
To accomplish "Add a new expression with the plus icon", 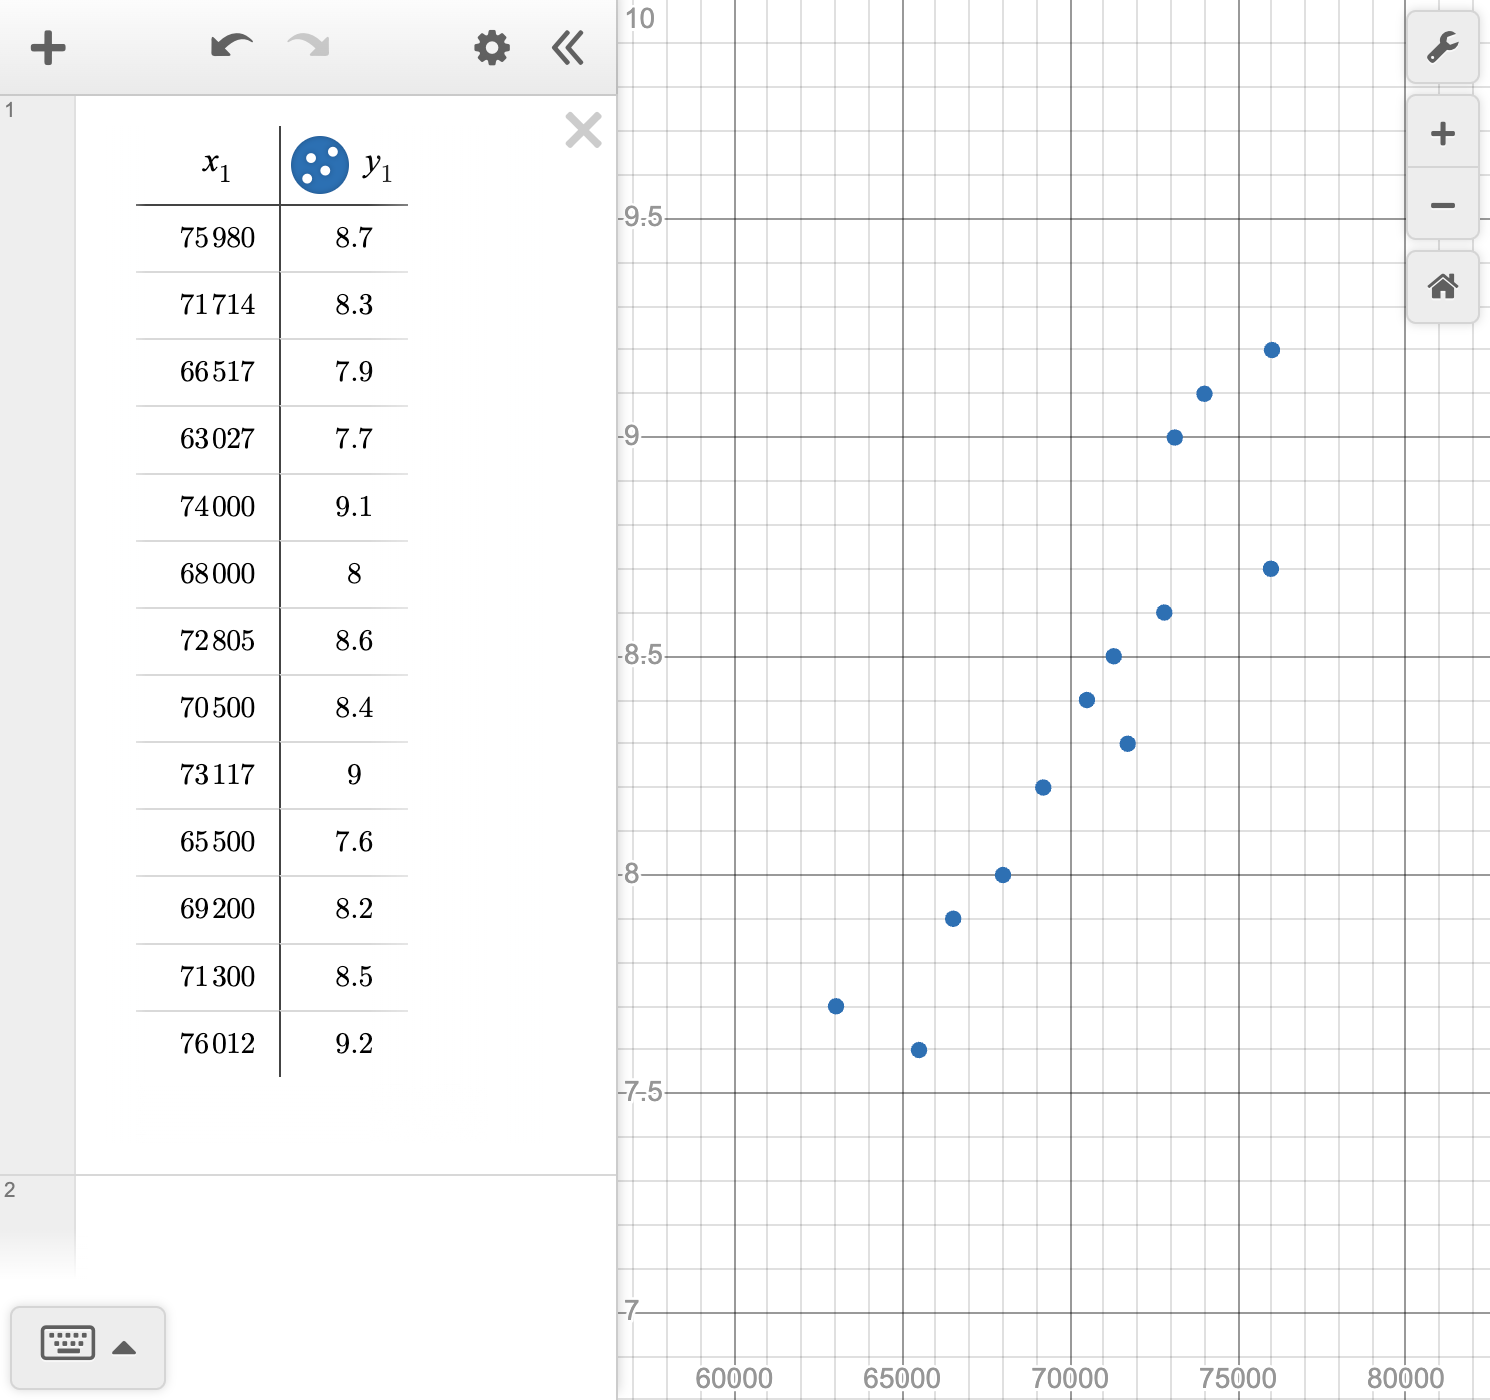I will [48, 47].
